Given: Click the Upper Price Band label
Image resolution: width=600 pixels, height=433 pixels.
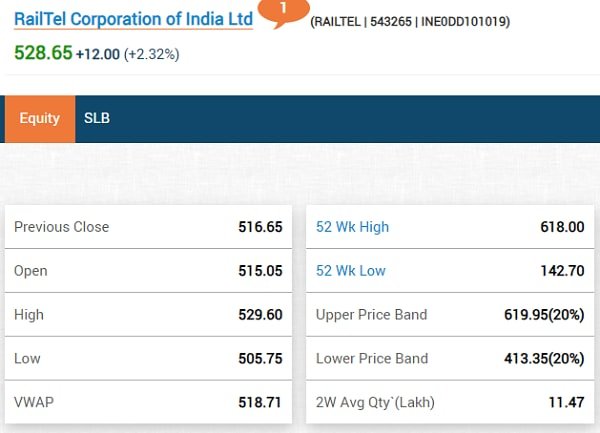Looking at the screenshot, I should [371, 315].
